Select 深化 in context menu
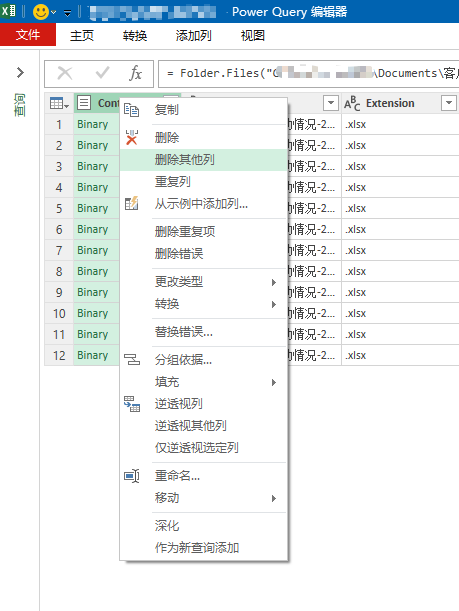The image size is (459, 611). (204, 526)
